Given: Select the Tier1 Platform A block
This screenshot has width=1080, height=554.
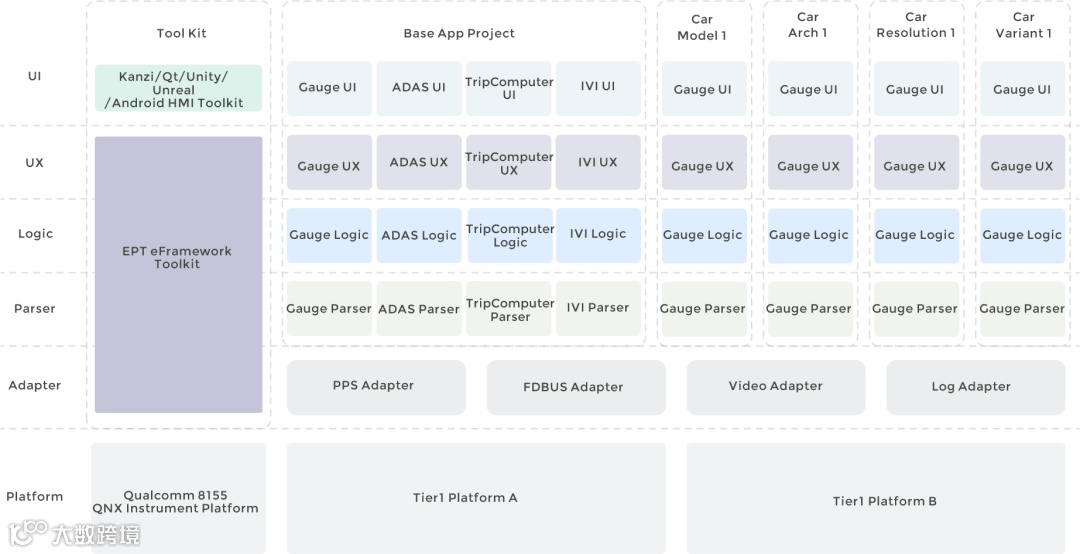Looking at the screenshot, I should tap(475, 498).
